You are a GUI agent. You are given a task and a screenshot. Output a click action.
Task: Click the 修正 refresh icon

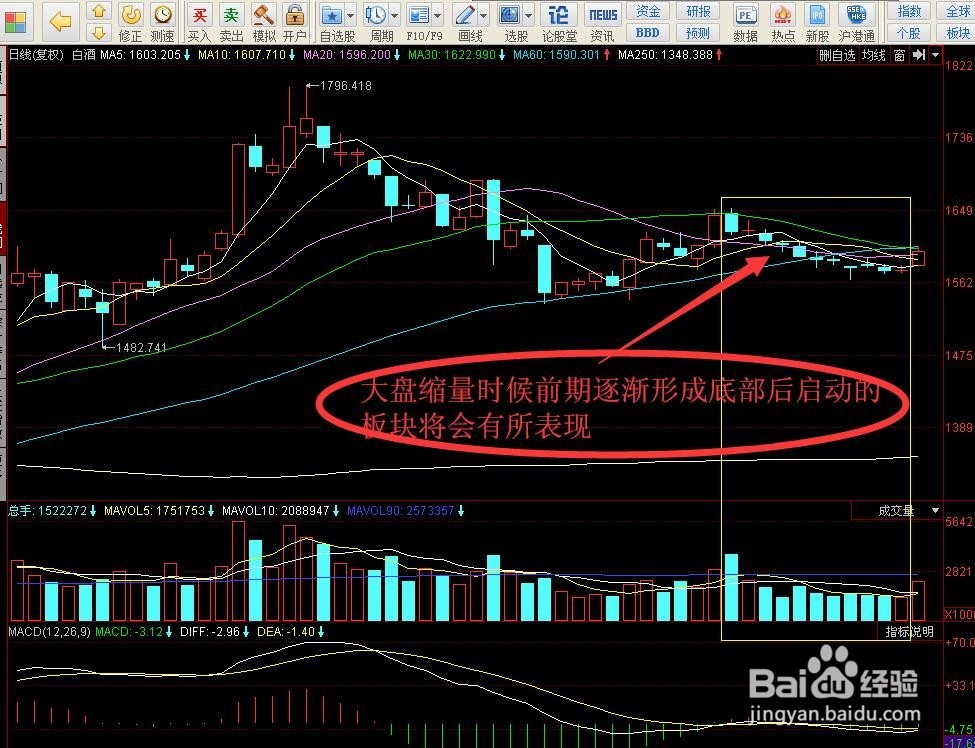click(x=131, y=14)
